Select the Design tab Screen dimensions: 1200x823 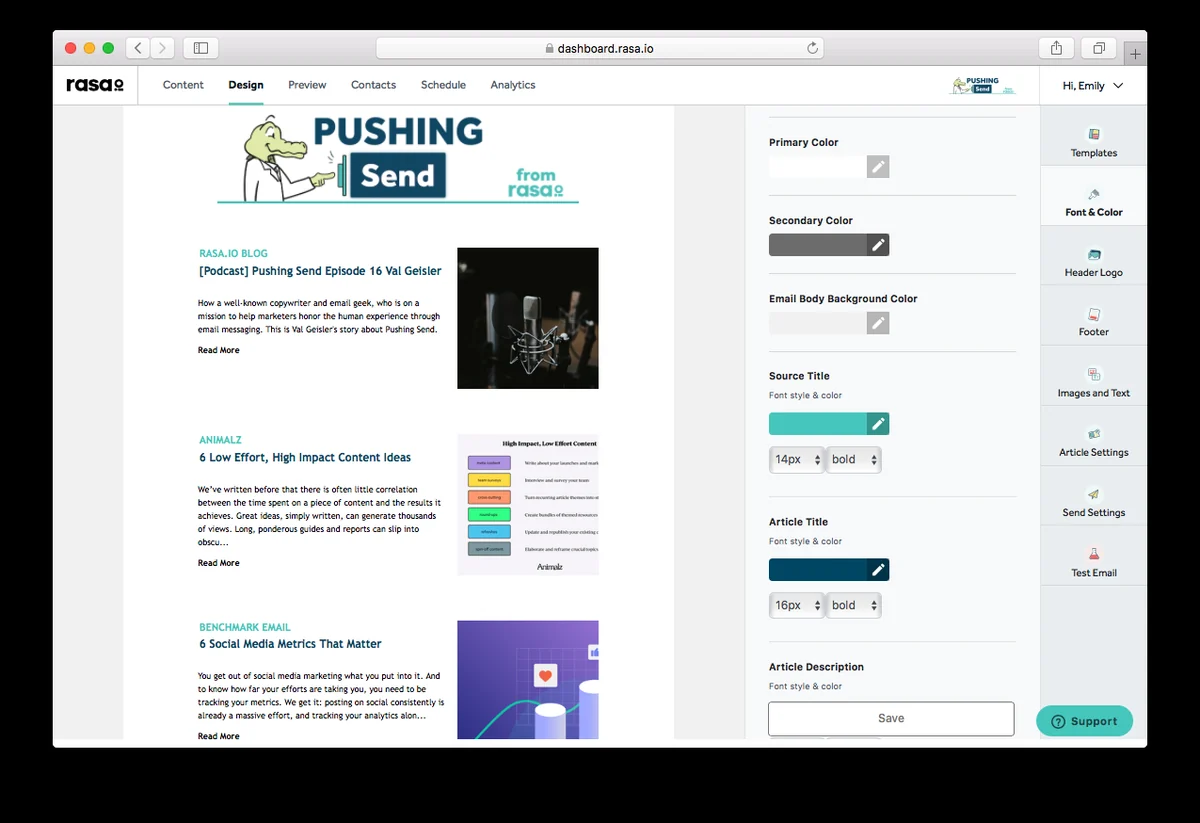click(x=246, y=85)
